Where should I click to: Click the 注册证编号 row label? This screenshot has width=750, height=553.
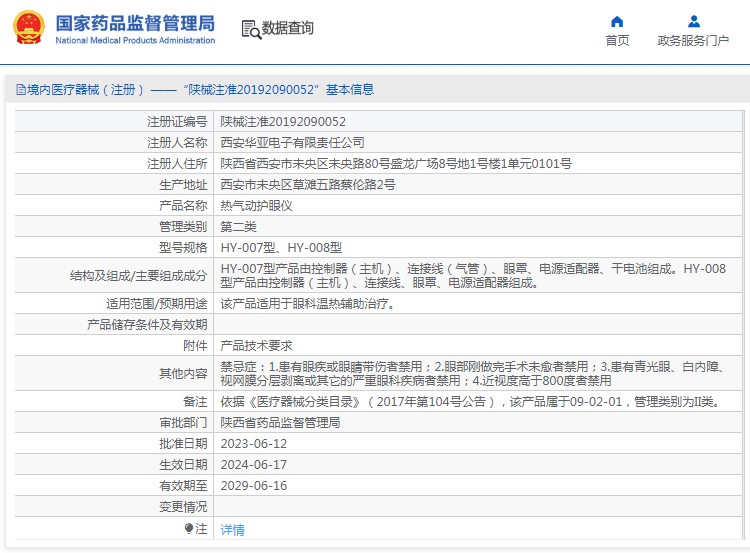(177, 122)
